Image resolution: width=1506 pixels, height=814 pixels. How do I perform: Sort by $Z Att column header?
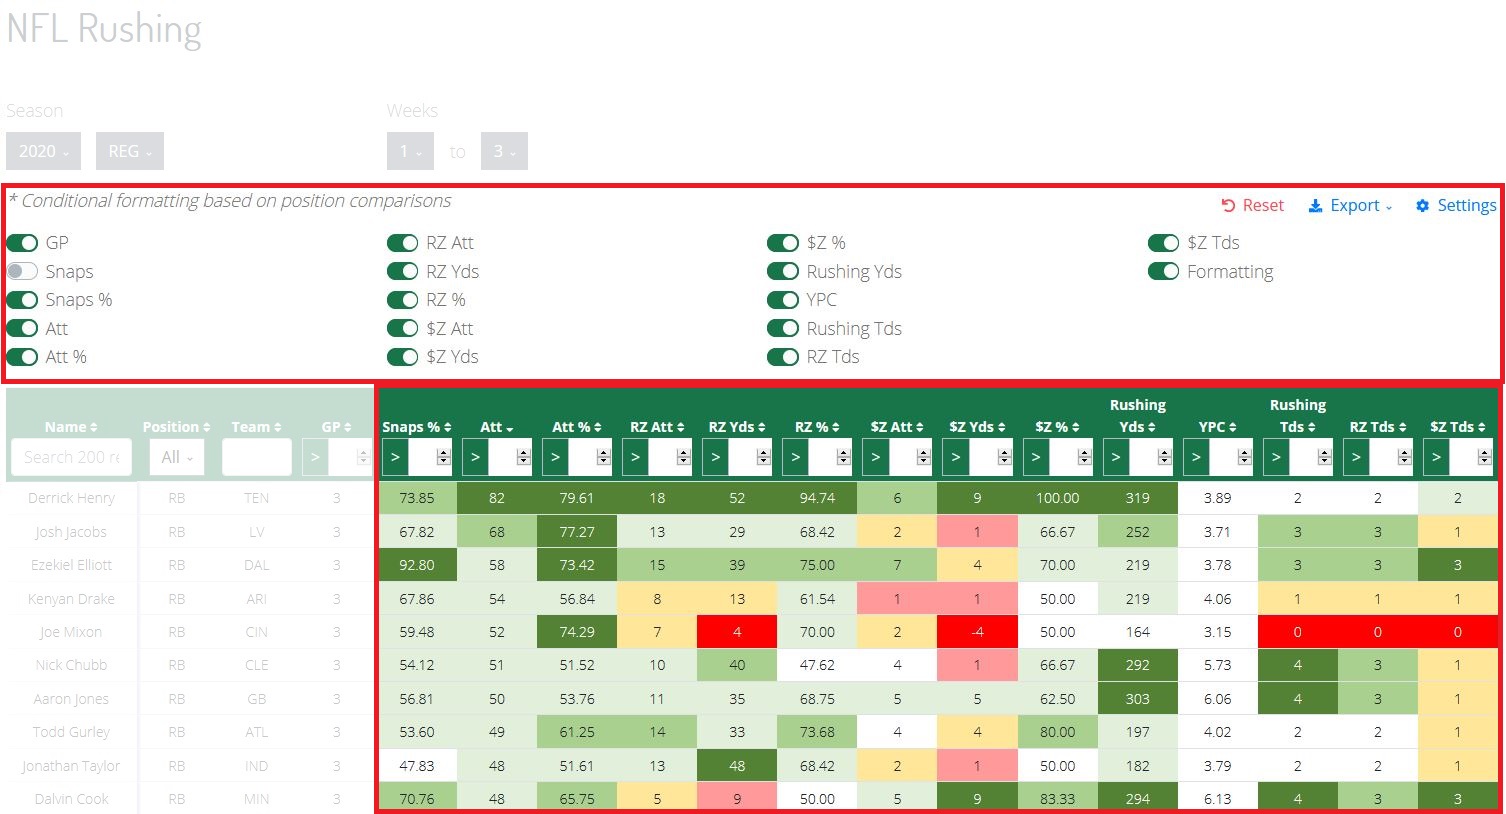[897, 427]
